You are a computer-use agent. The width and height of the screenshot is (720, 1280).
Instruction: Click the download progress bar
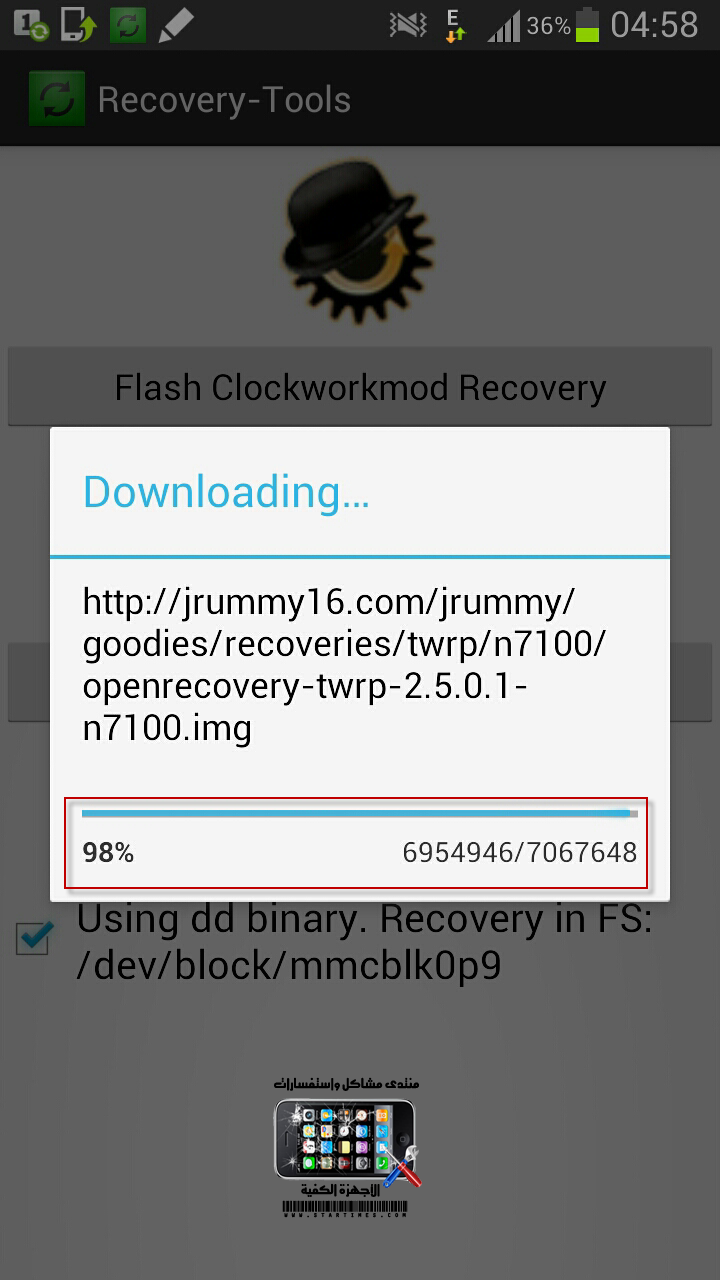click(360, 814)
